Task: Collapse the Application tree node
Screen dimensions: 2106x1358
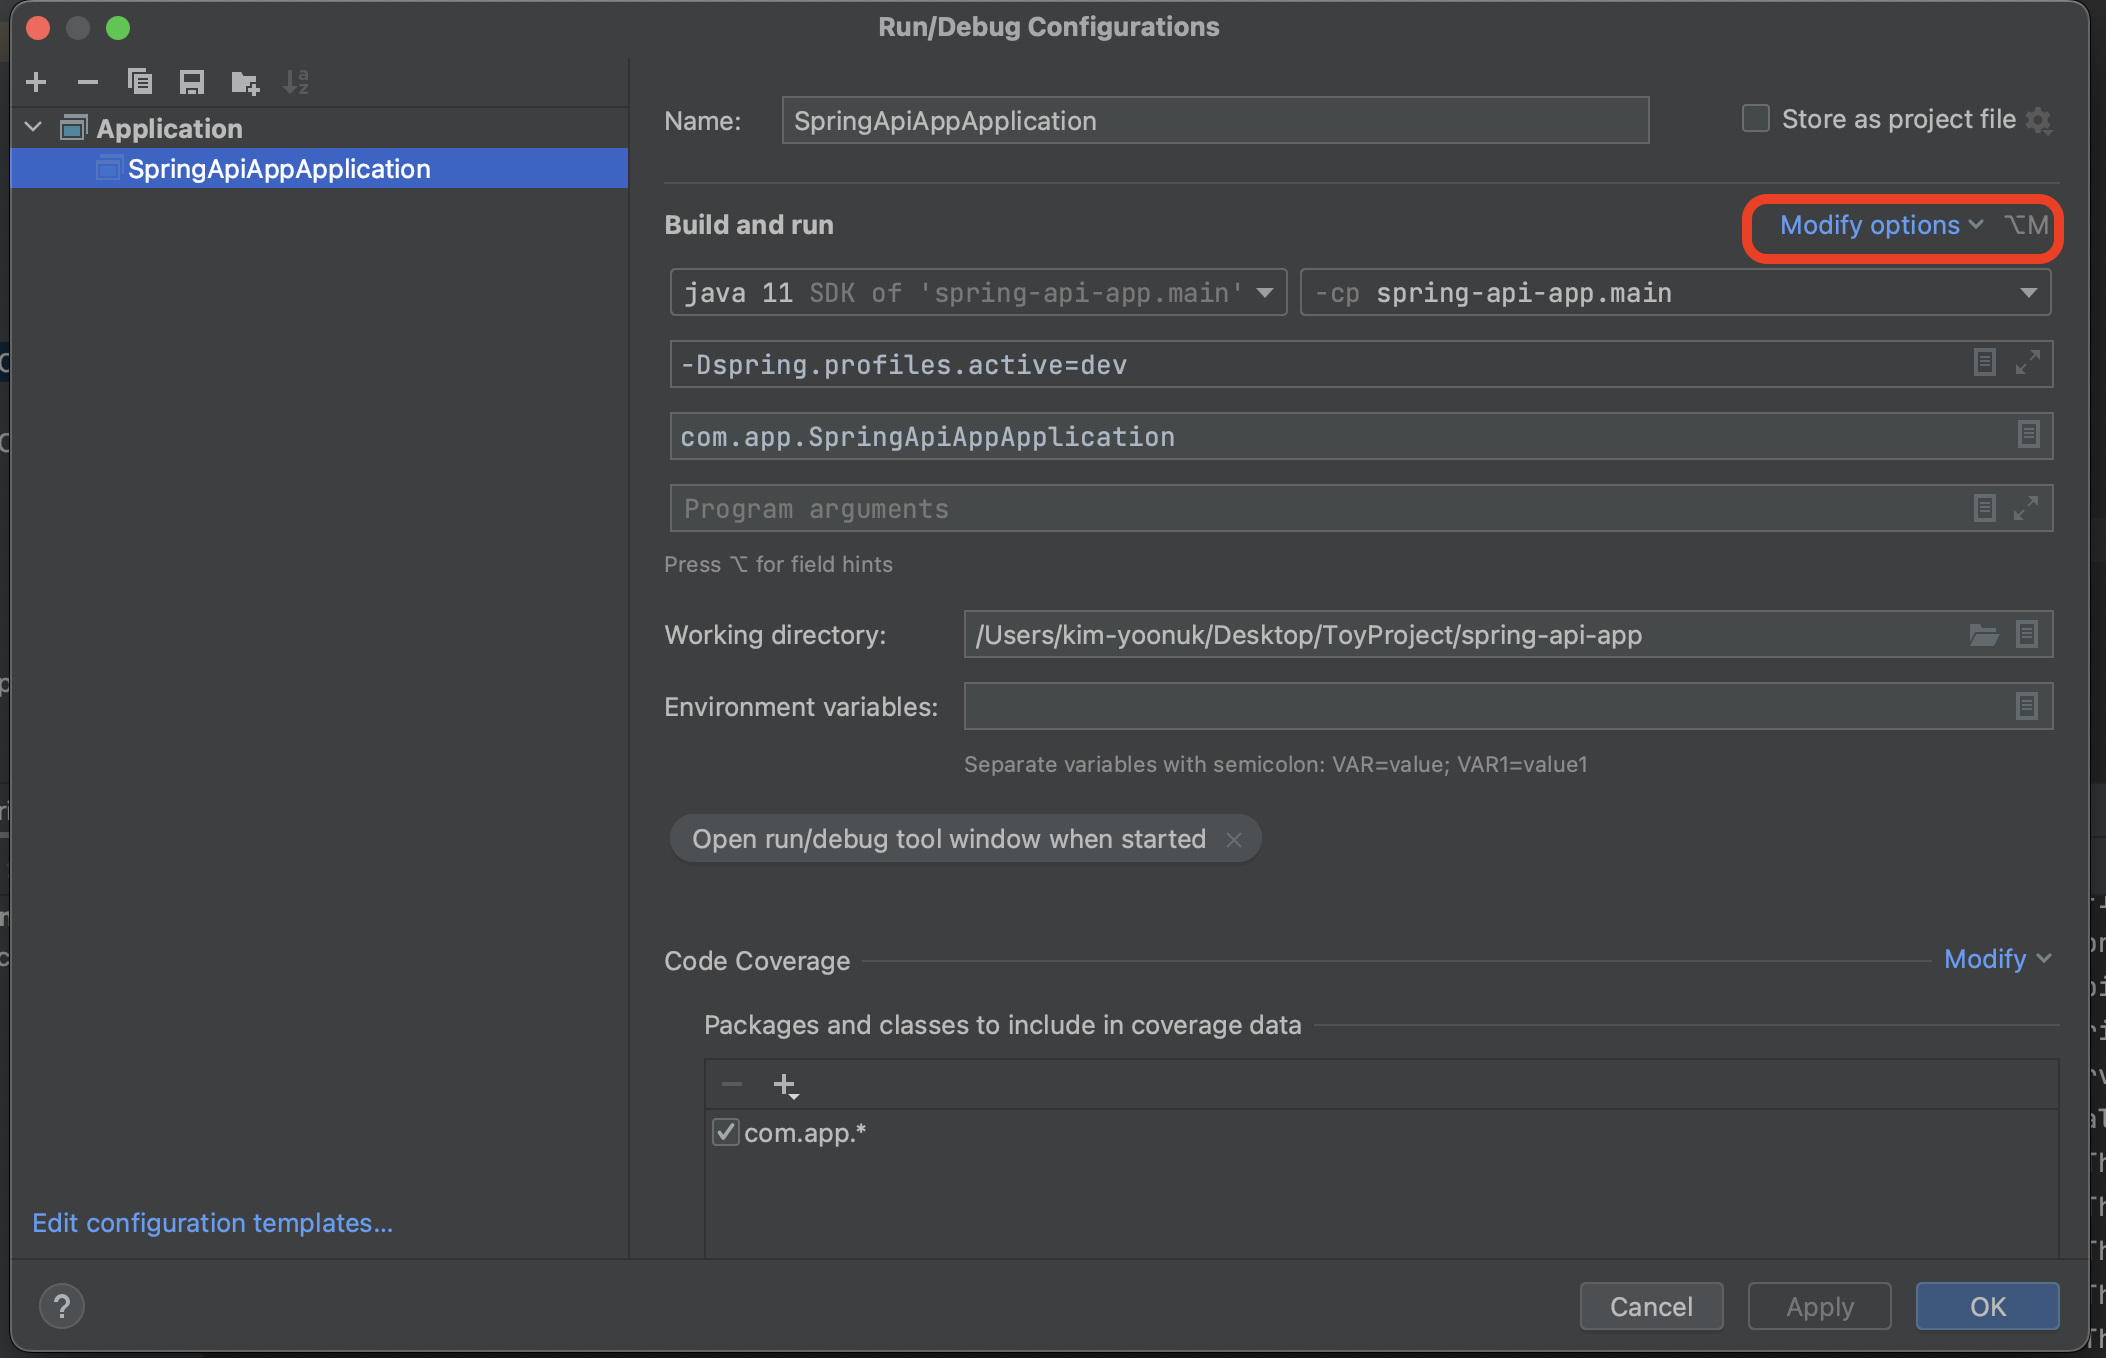Action: [34, 128]
